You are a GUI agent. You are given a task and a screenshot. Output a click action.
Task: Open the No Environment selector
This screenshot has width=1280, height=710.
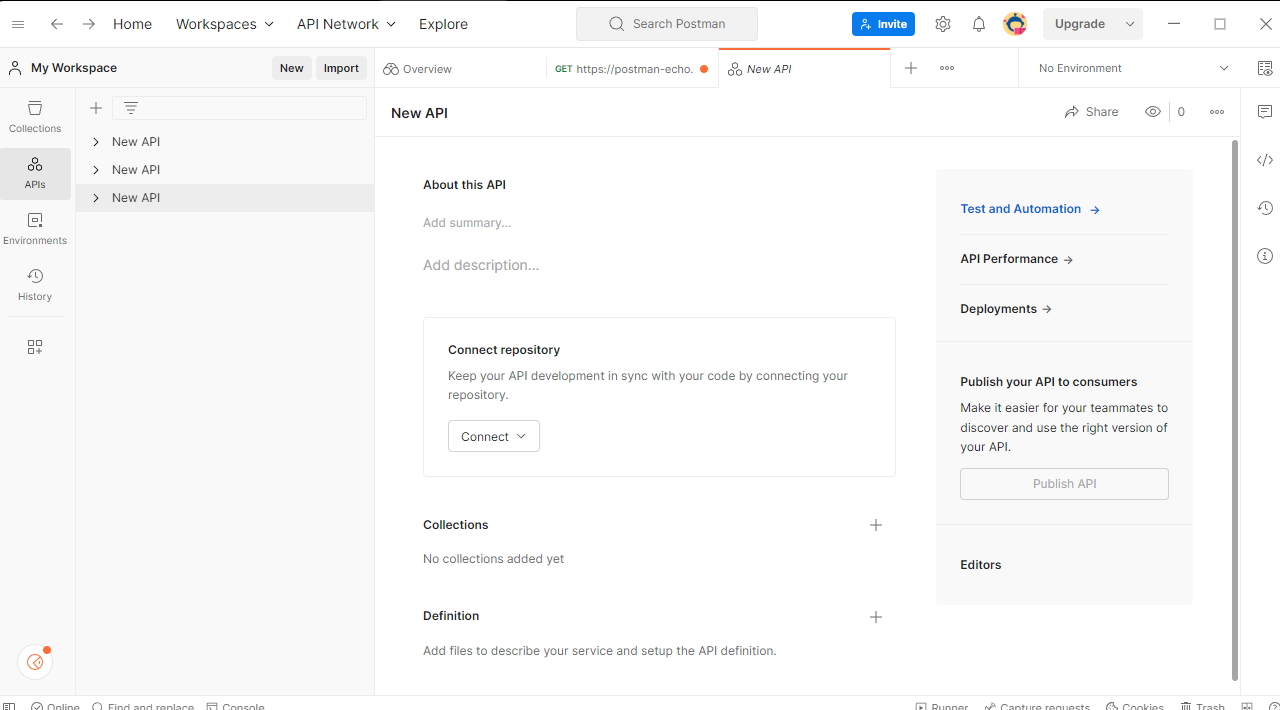(1134, 68)
